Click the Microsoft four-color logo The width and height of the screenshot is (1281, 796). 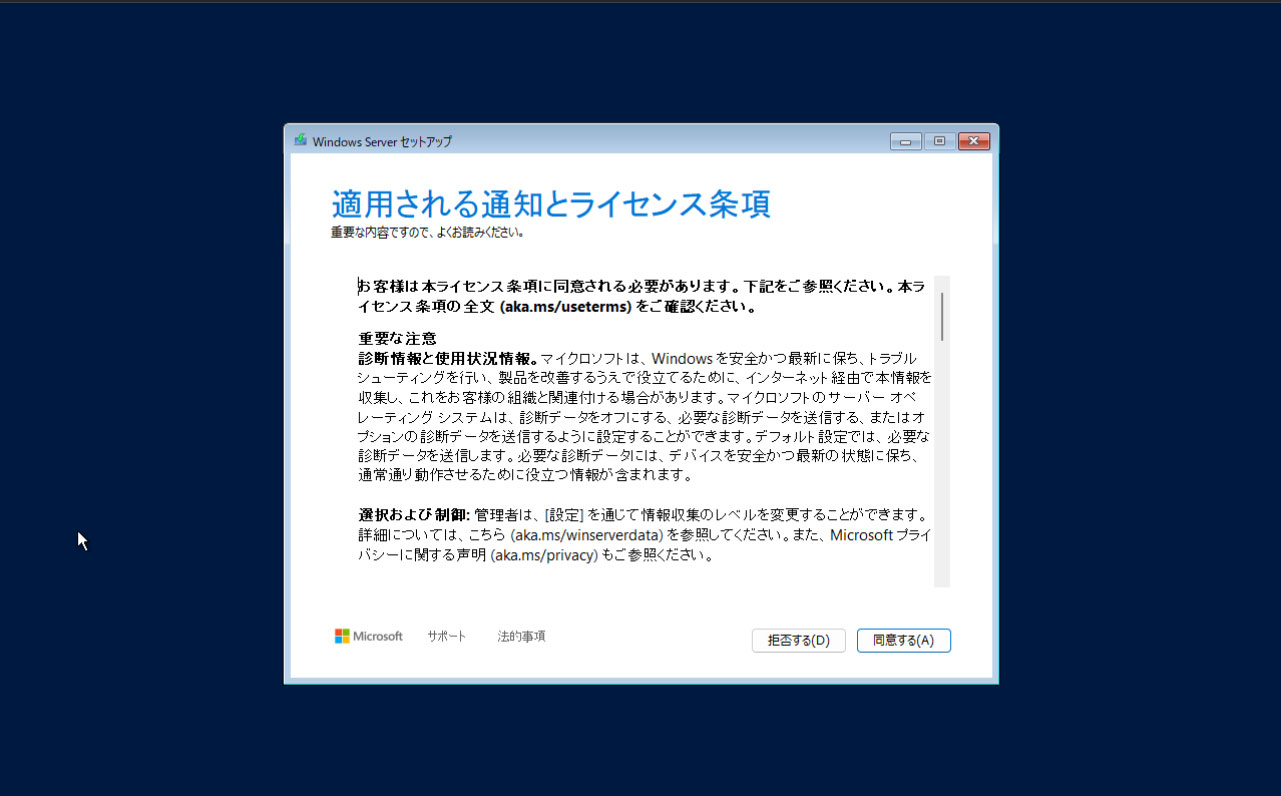[x=342, y=636]
